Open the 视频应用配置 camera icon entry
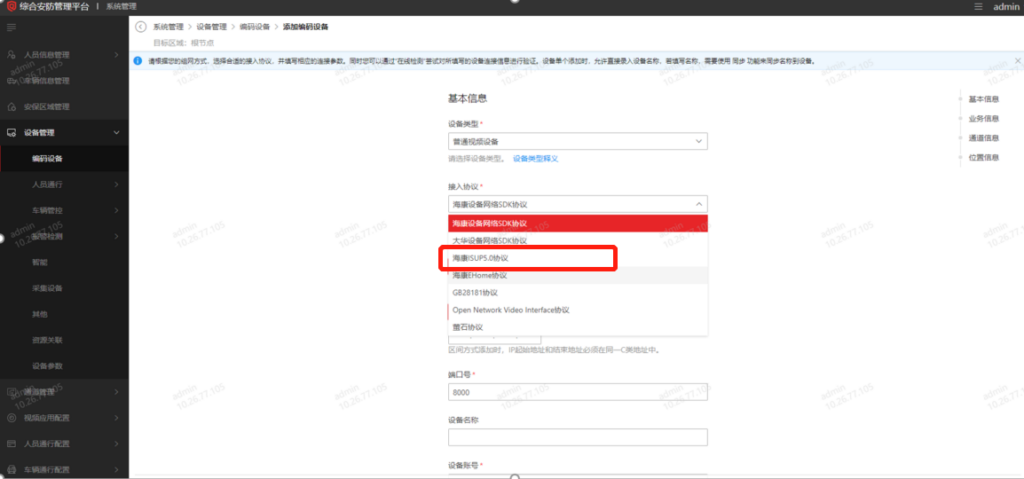The height and width of the screenshot is (479, 1024). tap(11, 418)
